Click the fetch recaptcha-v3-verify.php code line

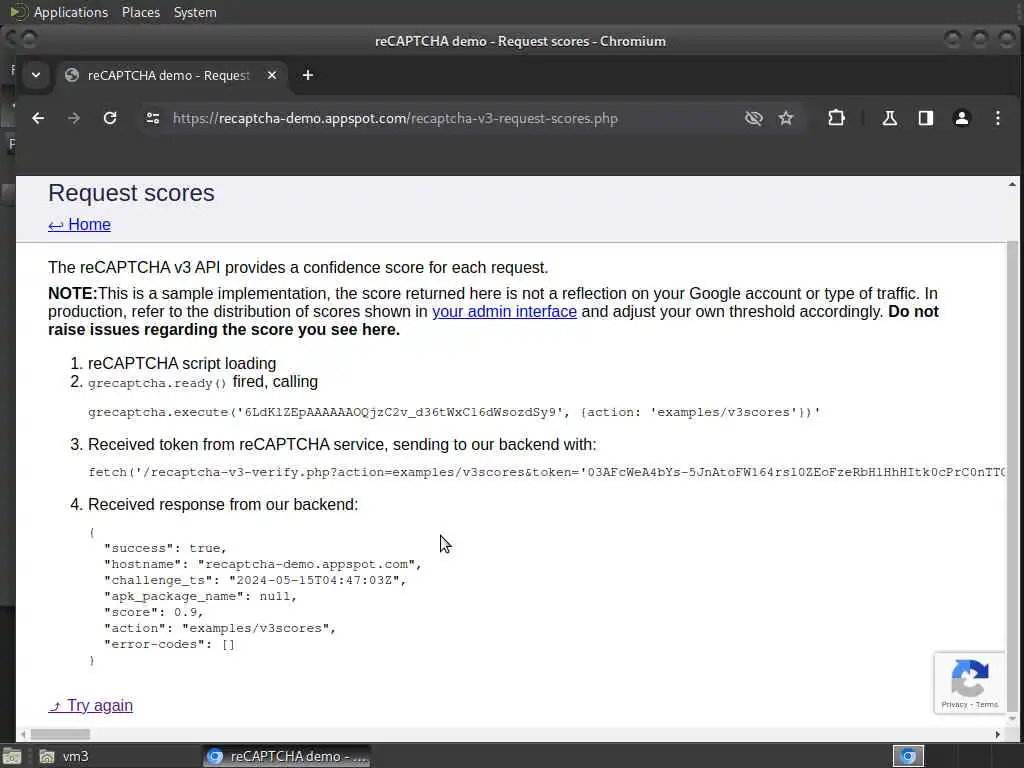tap(547, 472)
